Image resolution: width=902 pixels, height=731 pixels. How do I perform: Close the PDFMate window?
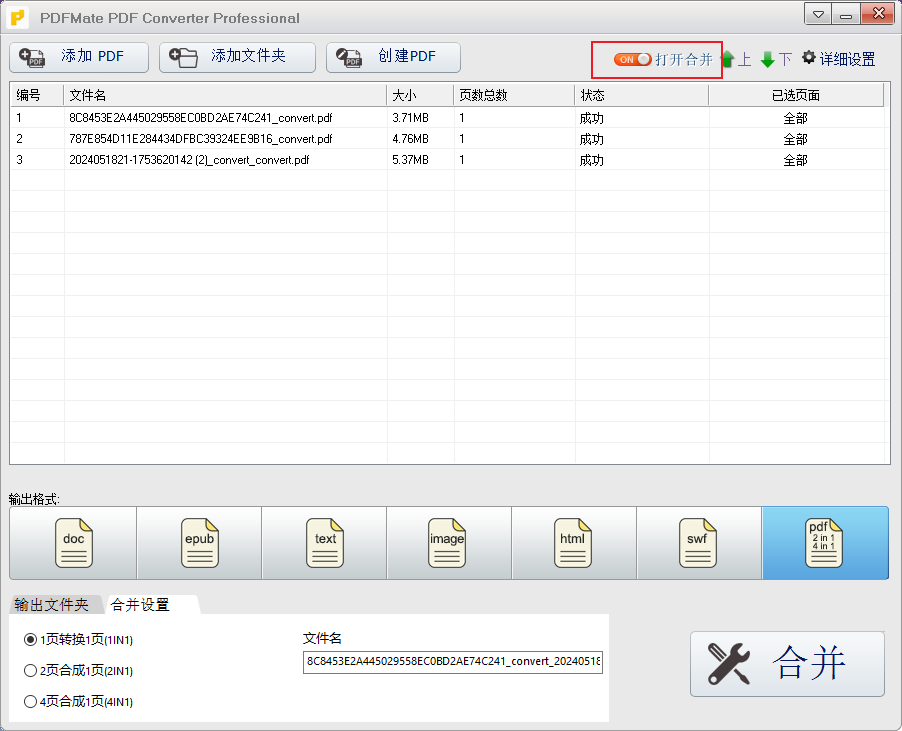point(878,14)
